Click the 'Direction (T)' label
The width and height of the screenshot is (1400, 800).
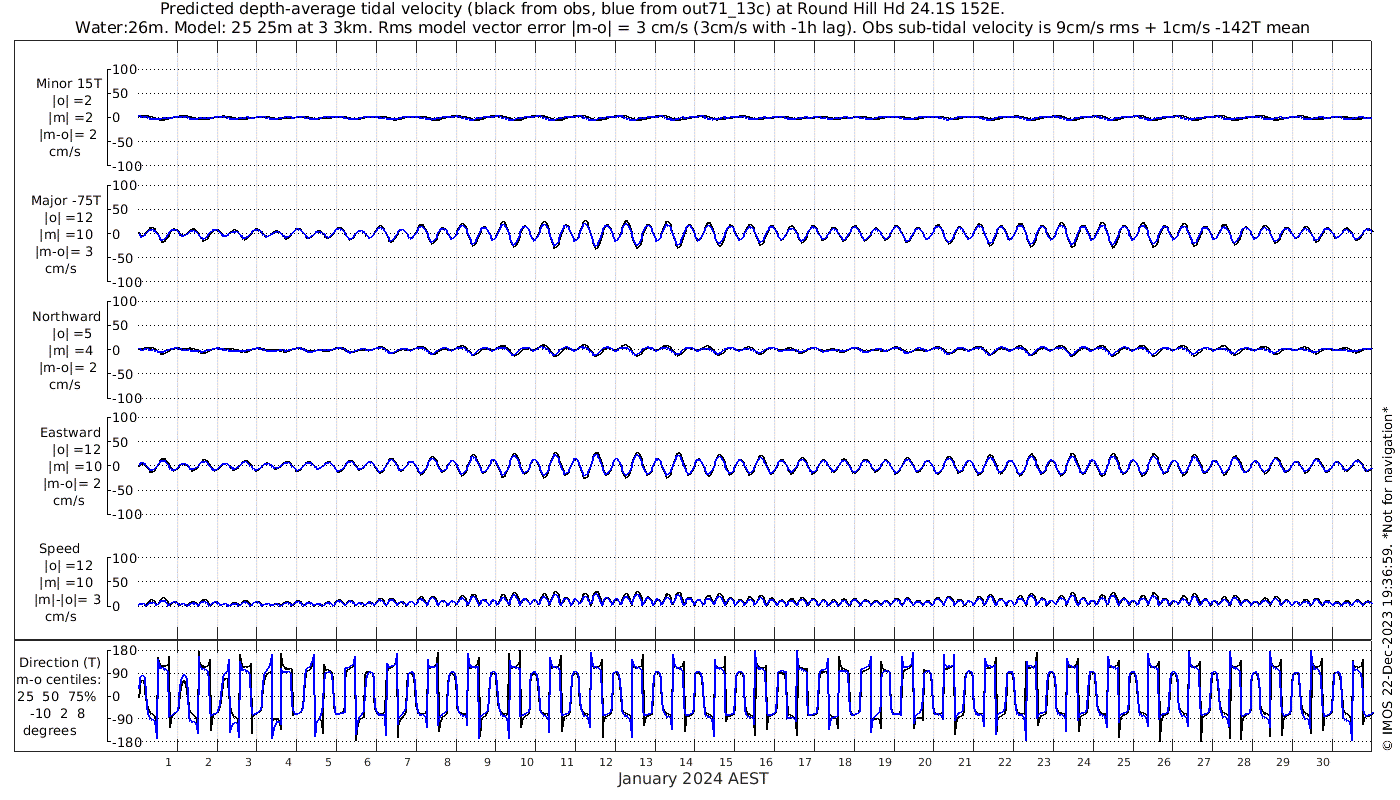[61, 663]
